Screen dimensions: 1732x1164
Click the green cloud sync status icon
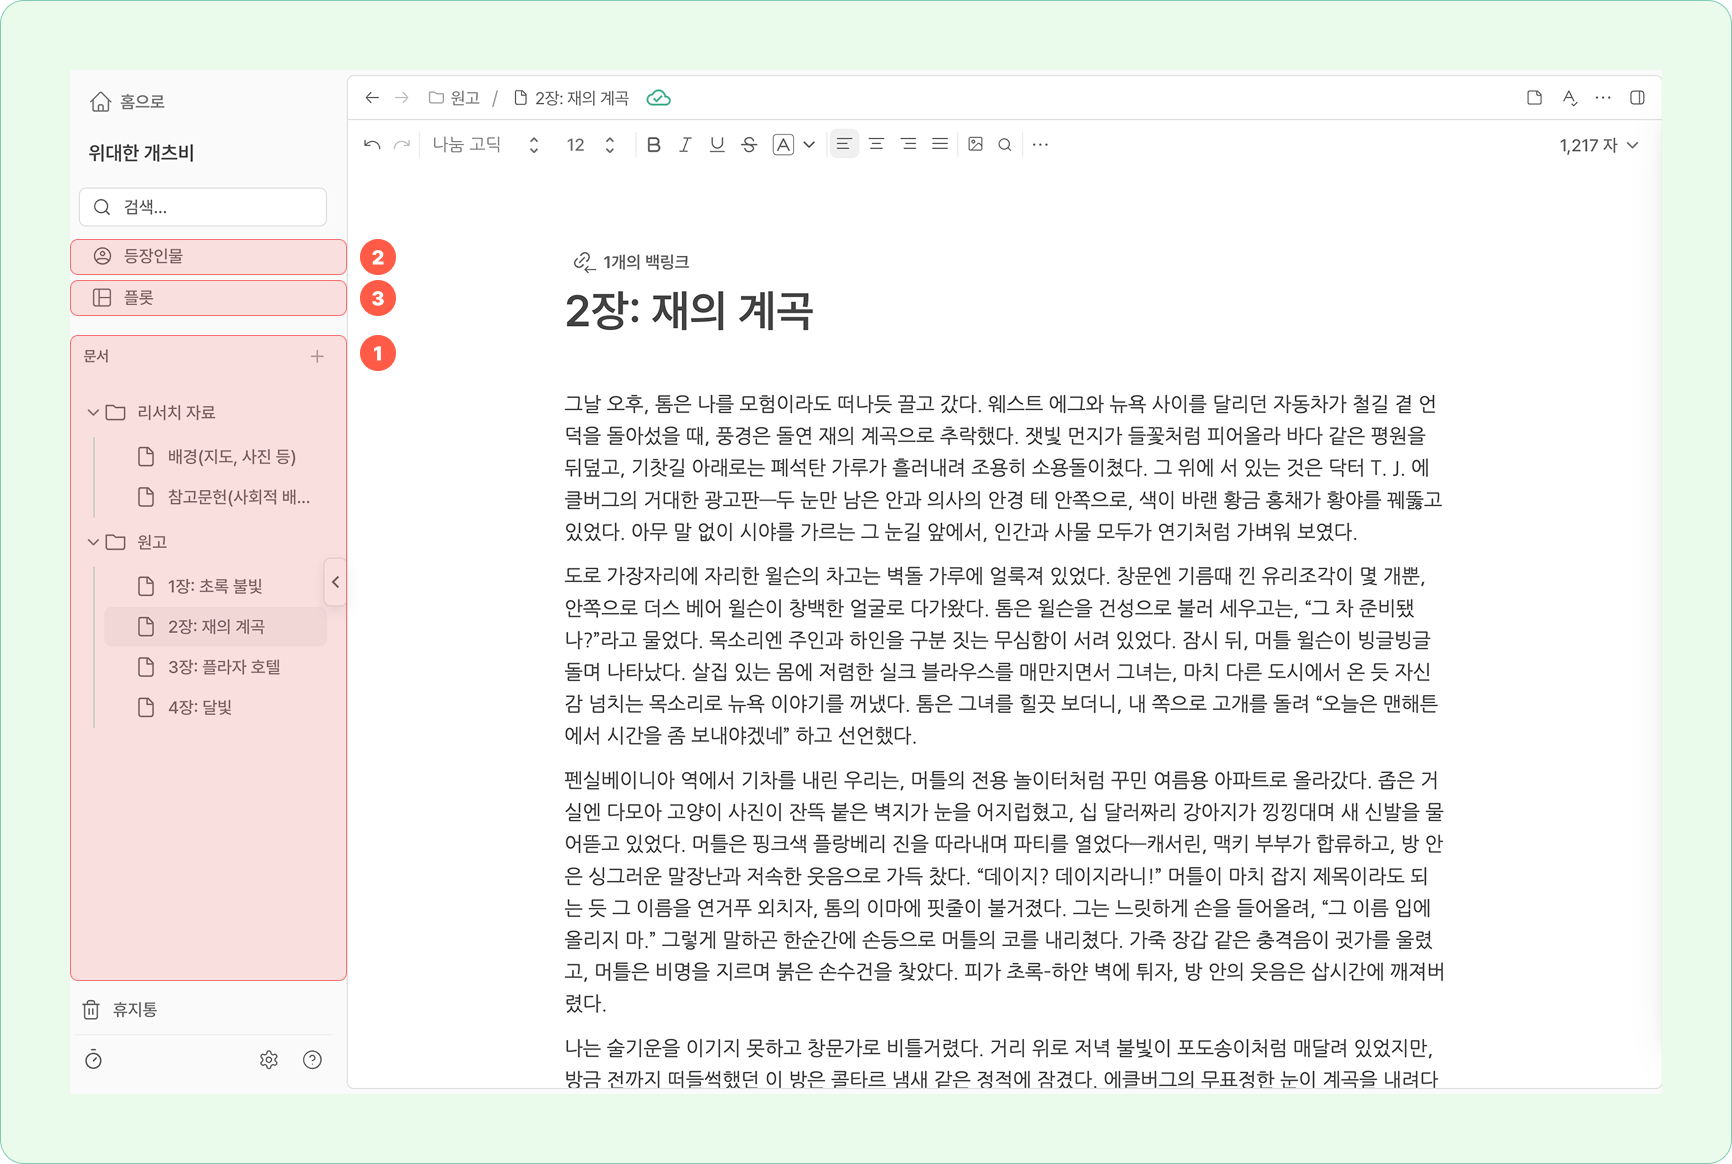click(x=659, y=98)
